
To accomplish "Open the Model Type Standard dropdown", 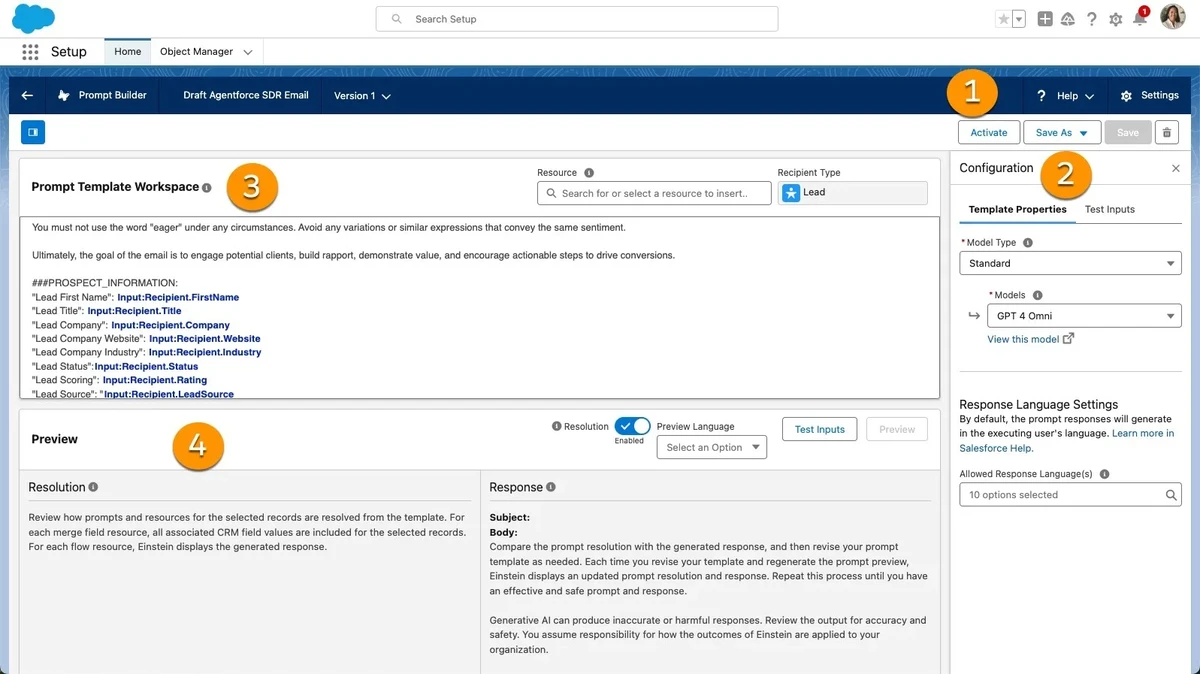I will point(1069,264).
